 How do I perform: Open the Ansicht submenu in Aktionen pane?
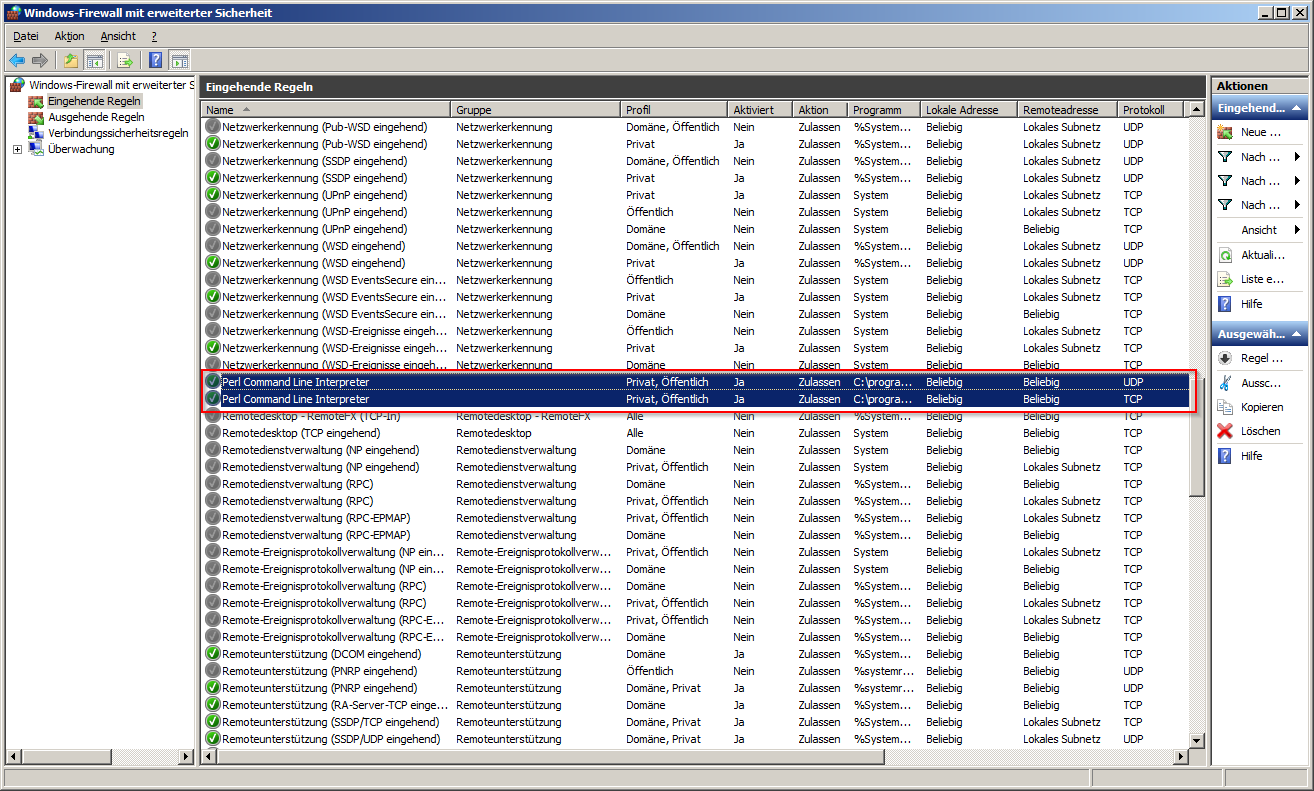click(x=1259, y=230)
